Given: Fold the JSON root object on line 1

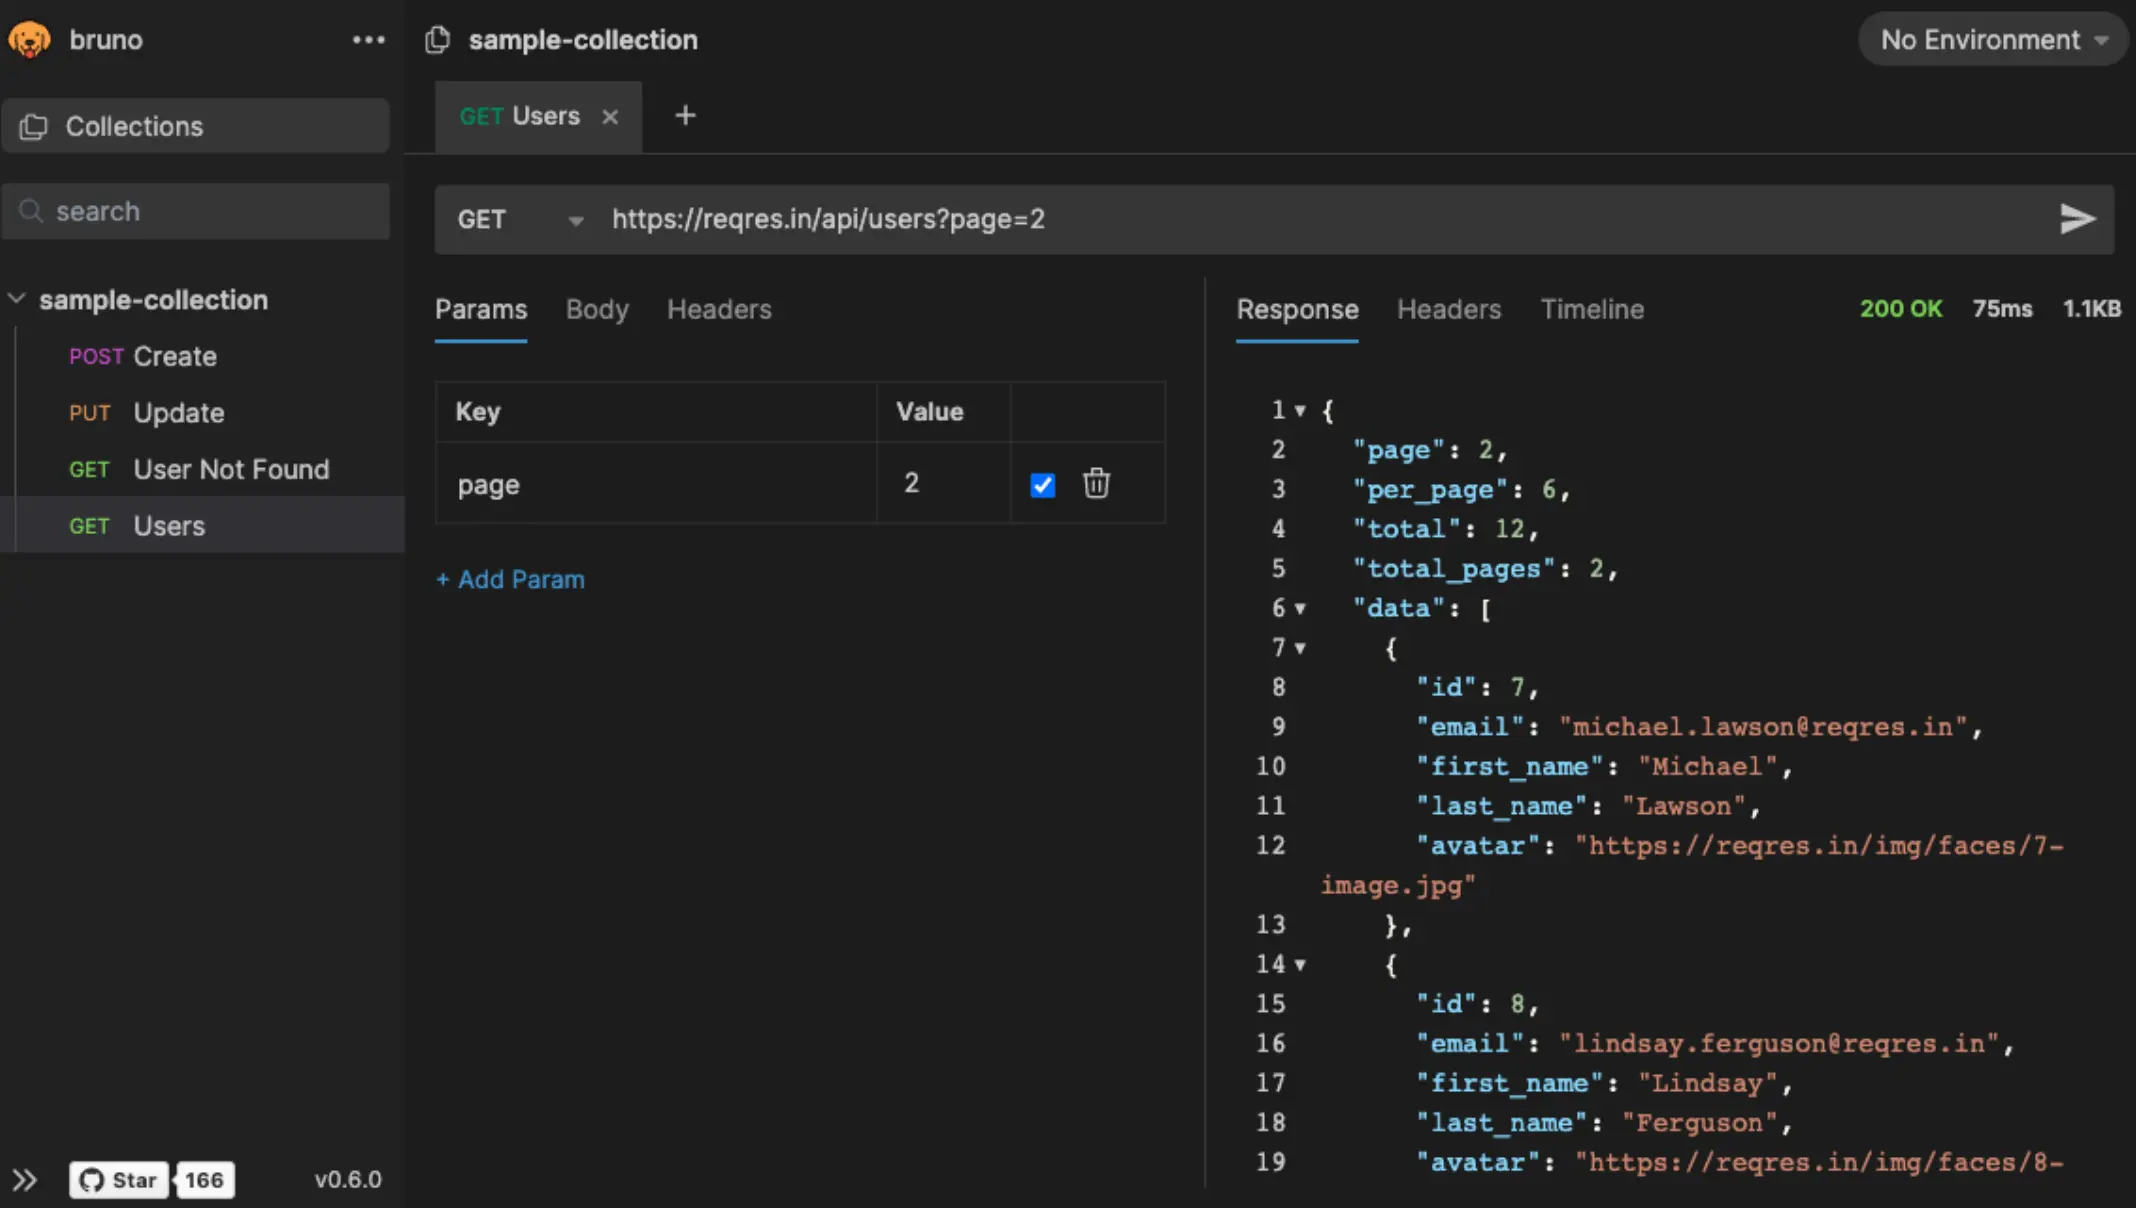Looking at the screenshot, I should coord(1300,411).
